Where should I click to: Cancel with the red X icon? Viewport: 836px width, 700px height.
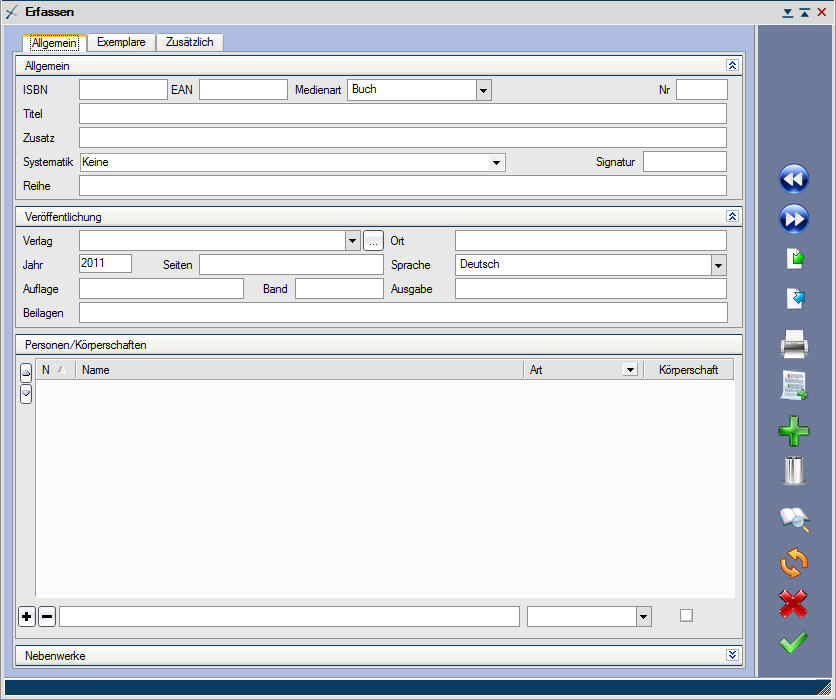[793, 604]
